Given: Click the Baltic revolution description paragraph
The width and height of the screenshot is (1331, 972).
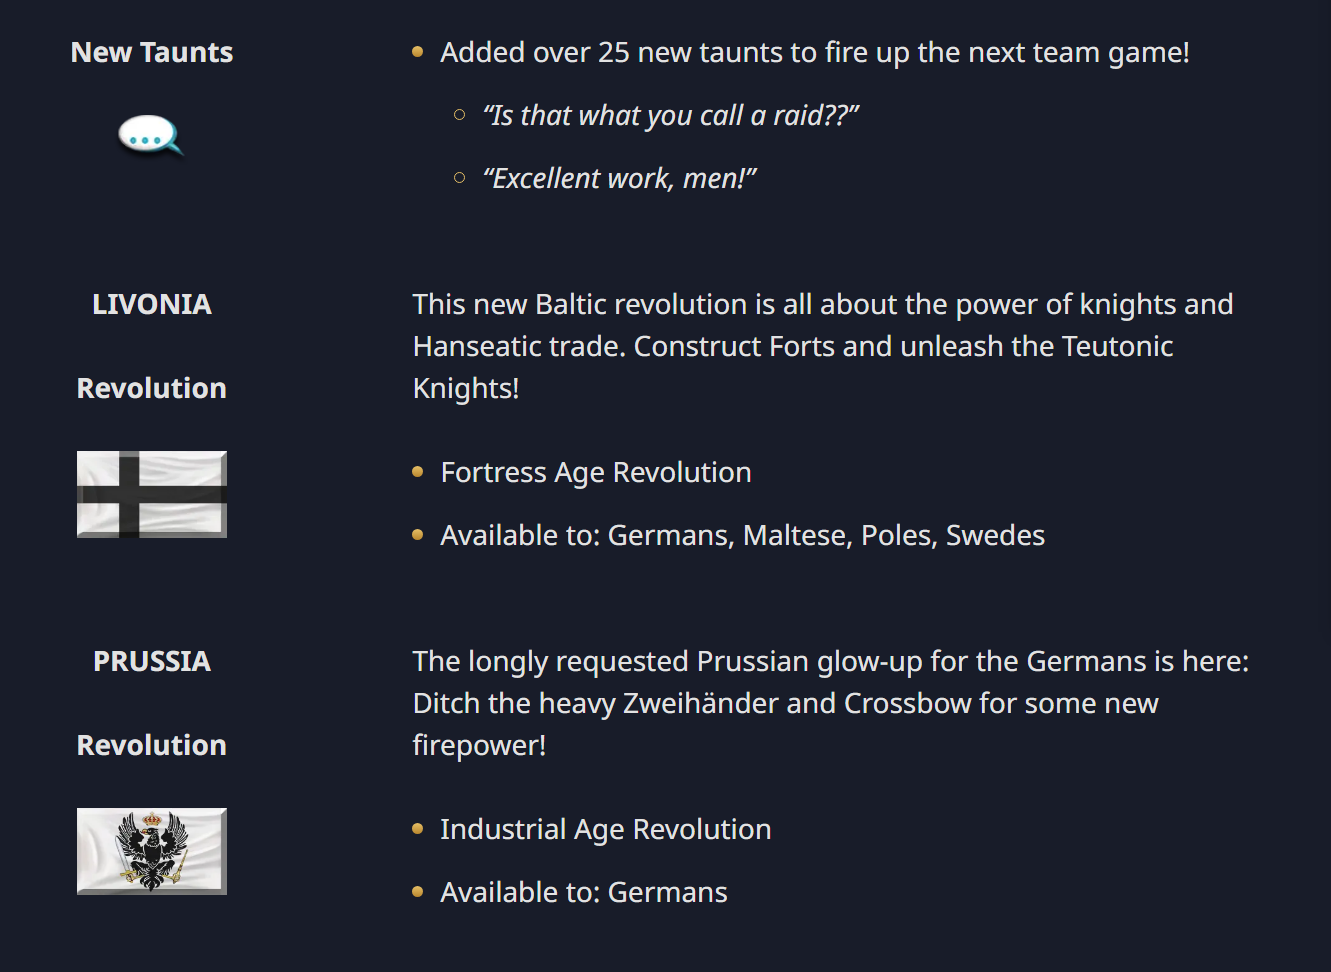Looking at the screenshot, I should [x=823, y=346].
